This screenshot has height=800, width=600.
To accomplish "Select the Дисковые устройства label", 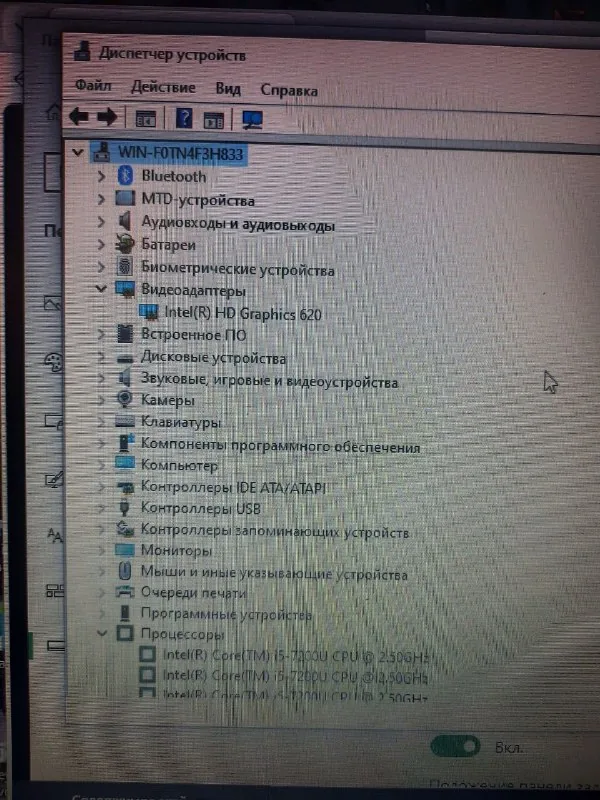I will coord(213,357).
